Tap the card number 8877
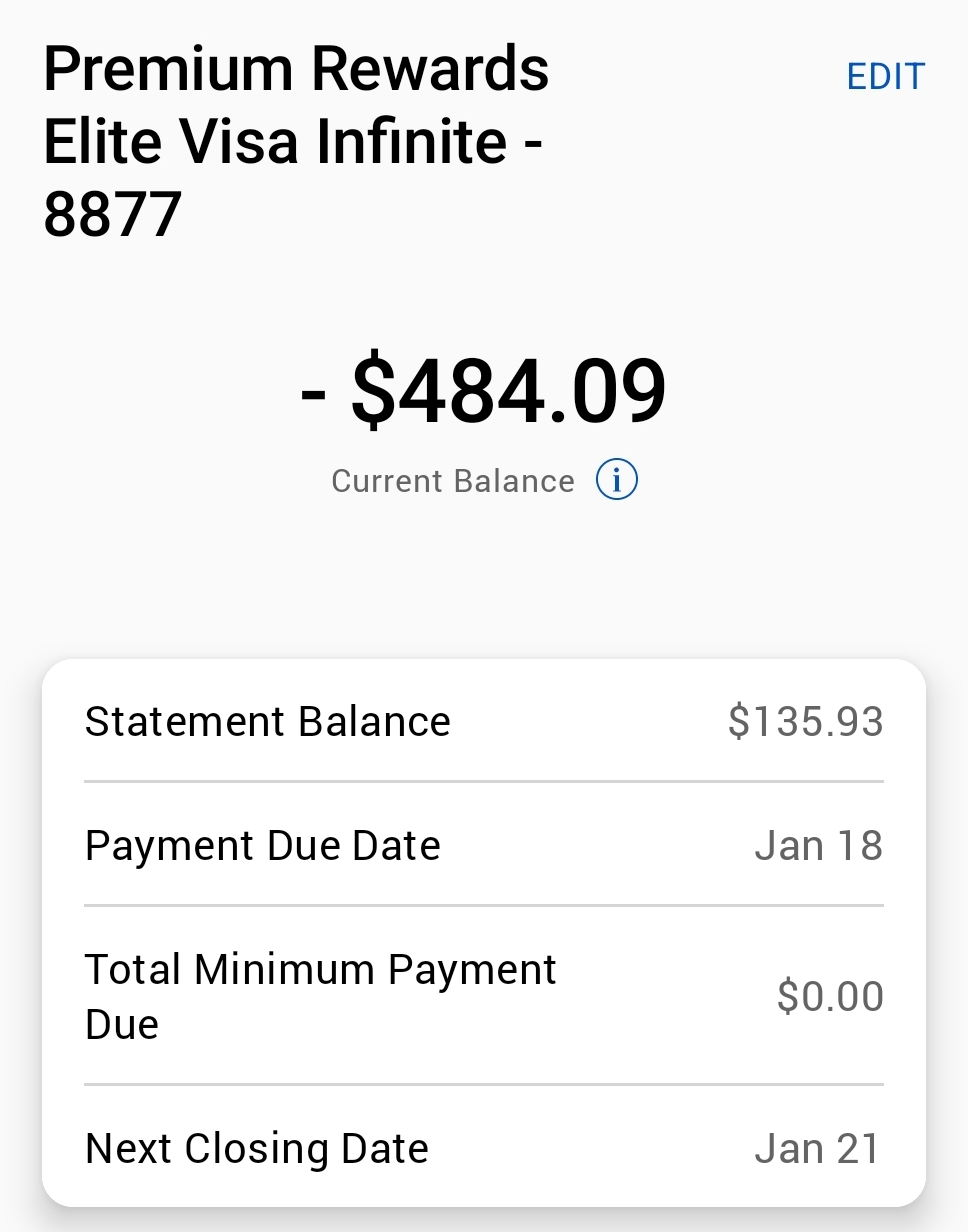 [112, 213]
